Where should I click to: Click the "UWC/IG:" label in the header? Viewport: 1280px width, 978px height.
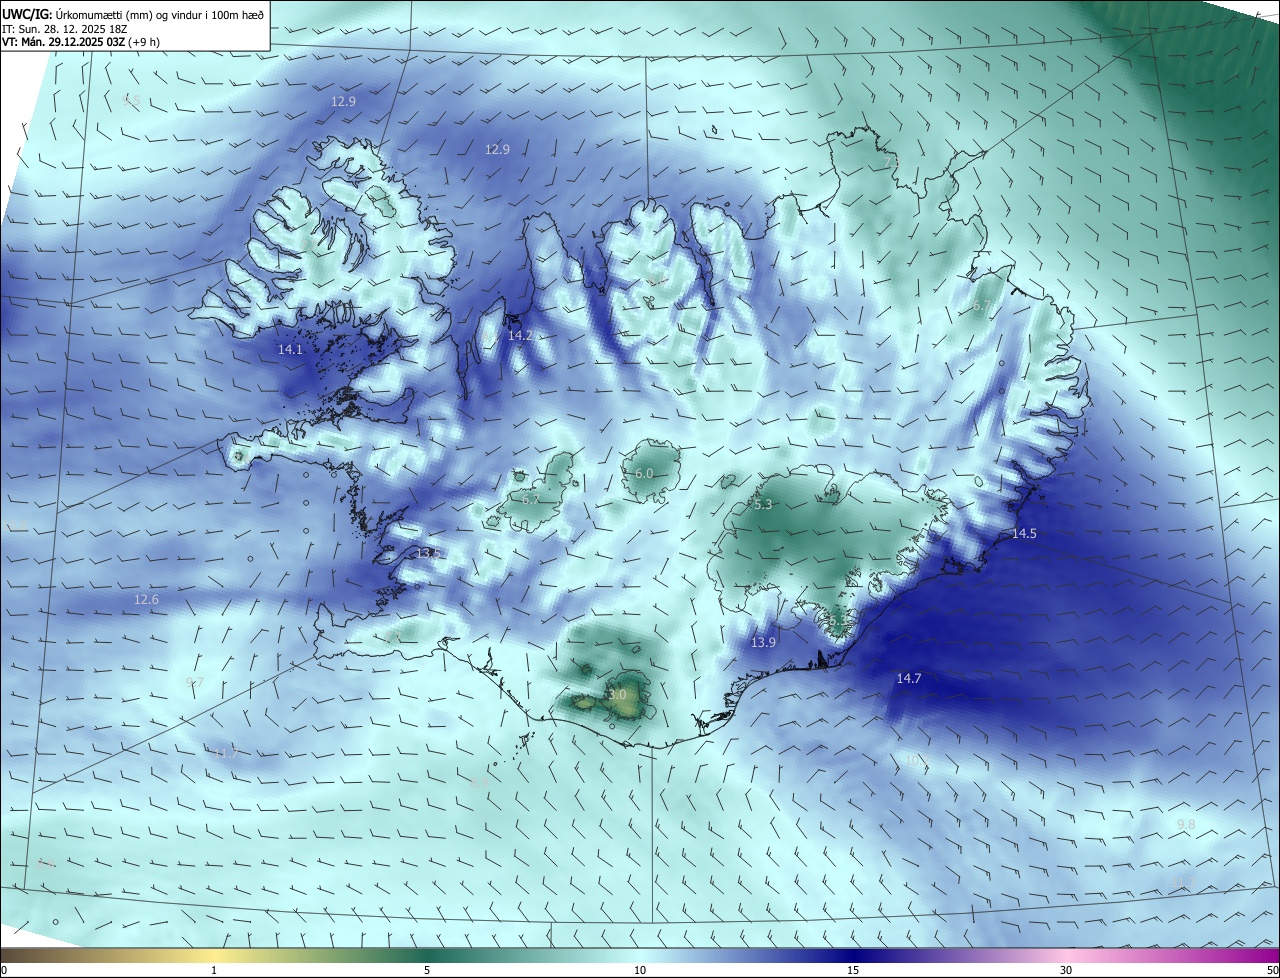click(25, 15)
